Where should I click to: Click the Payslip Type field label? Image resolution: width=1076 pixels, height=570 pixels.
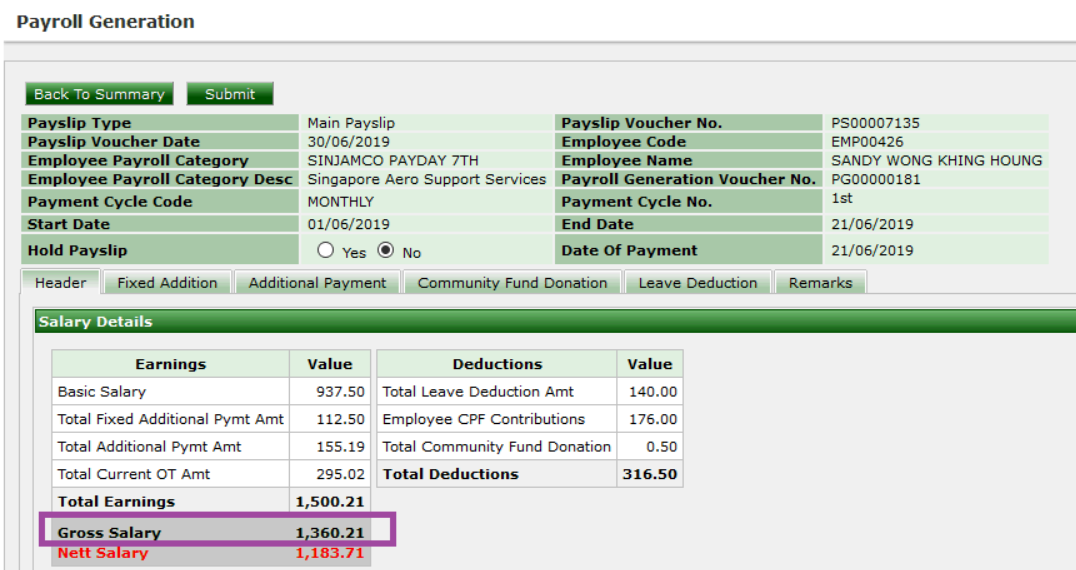(79, 123)
